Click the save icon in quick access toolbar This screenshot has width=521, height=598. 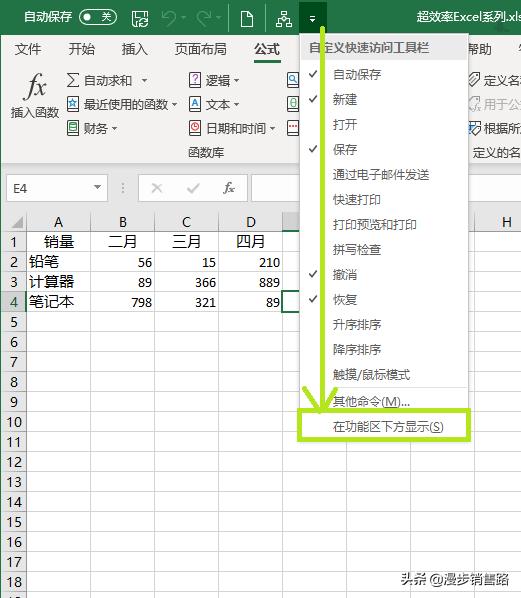tap(140, 18)
